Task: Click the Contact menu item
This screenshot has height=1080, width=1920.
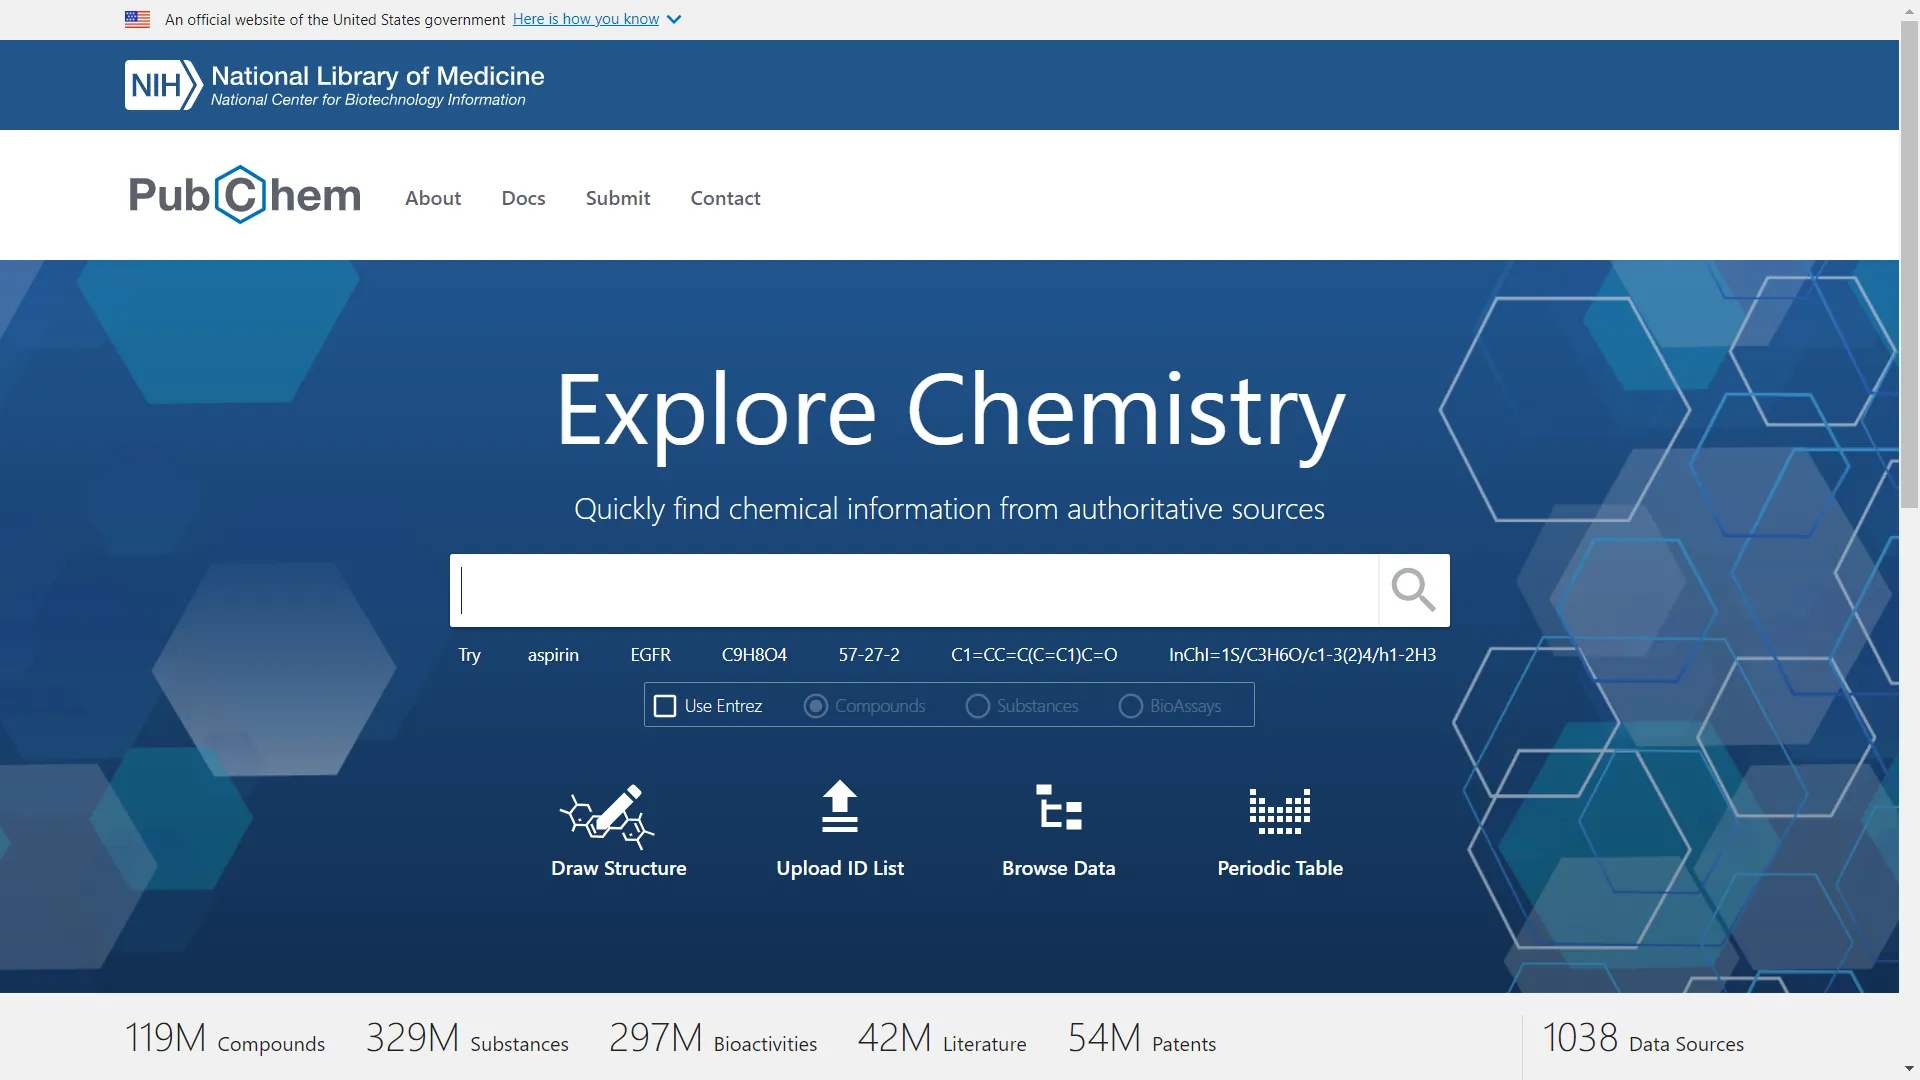Action: tap(725, 198)
